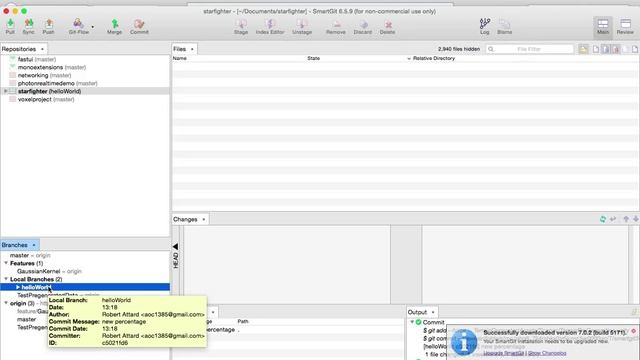
Task: Collapse the Commit entry in the Output panel
Action: (412, 322)
